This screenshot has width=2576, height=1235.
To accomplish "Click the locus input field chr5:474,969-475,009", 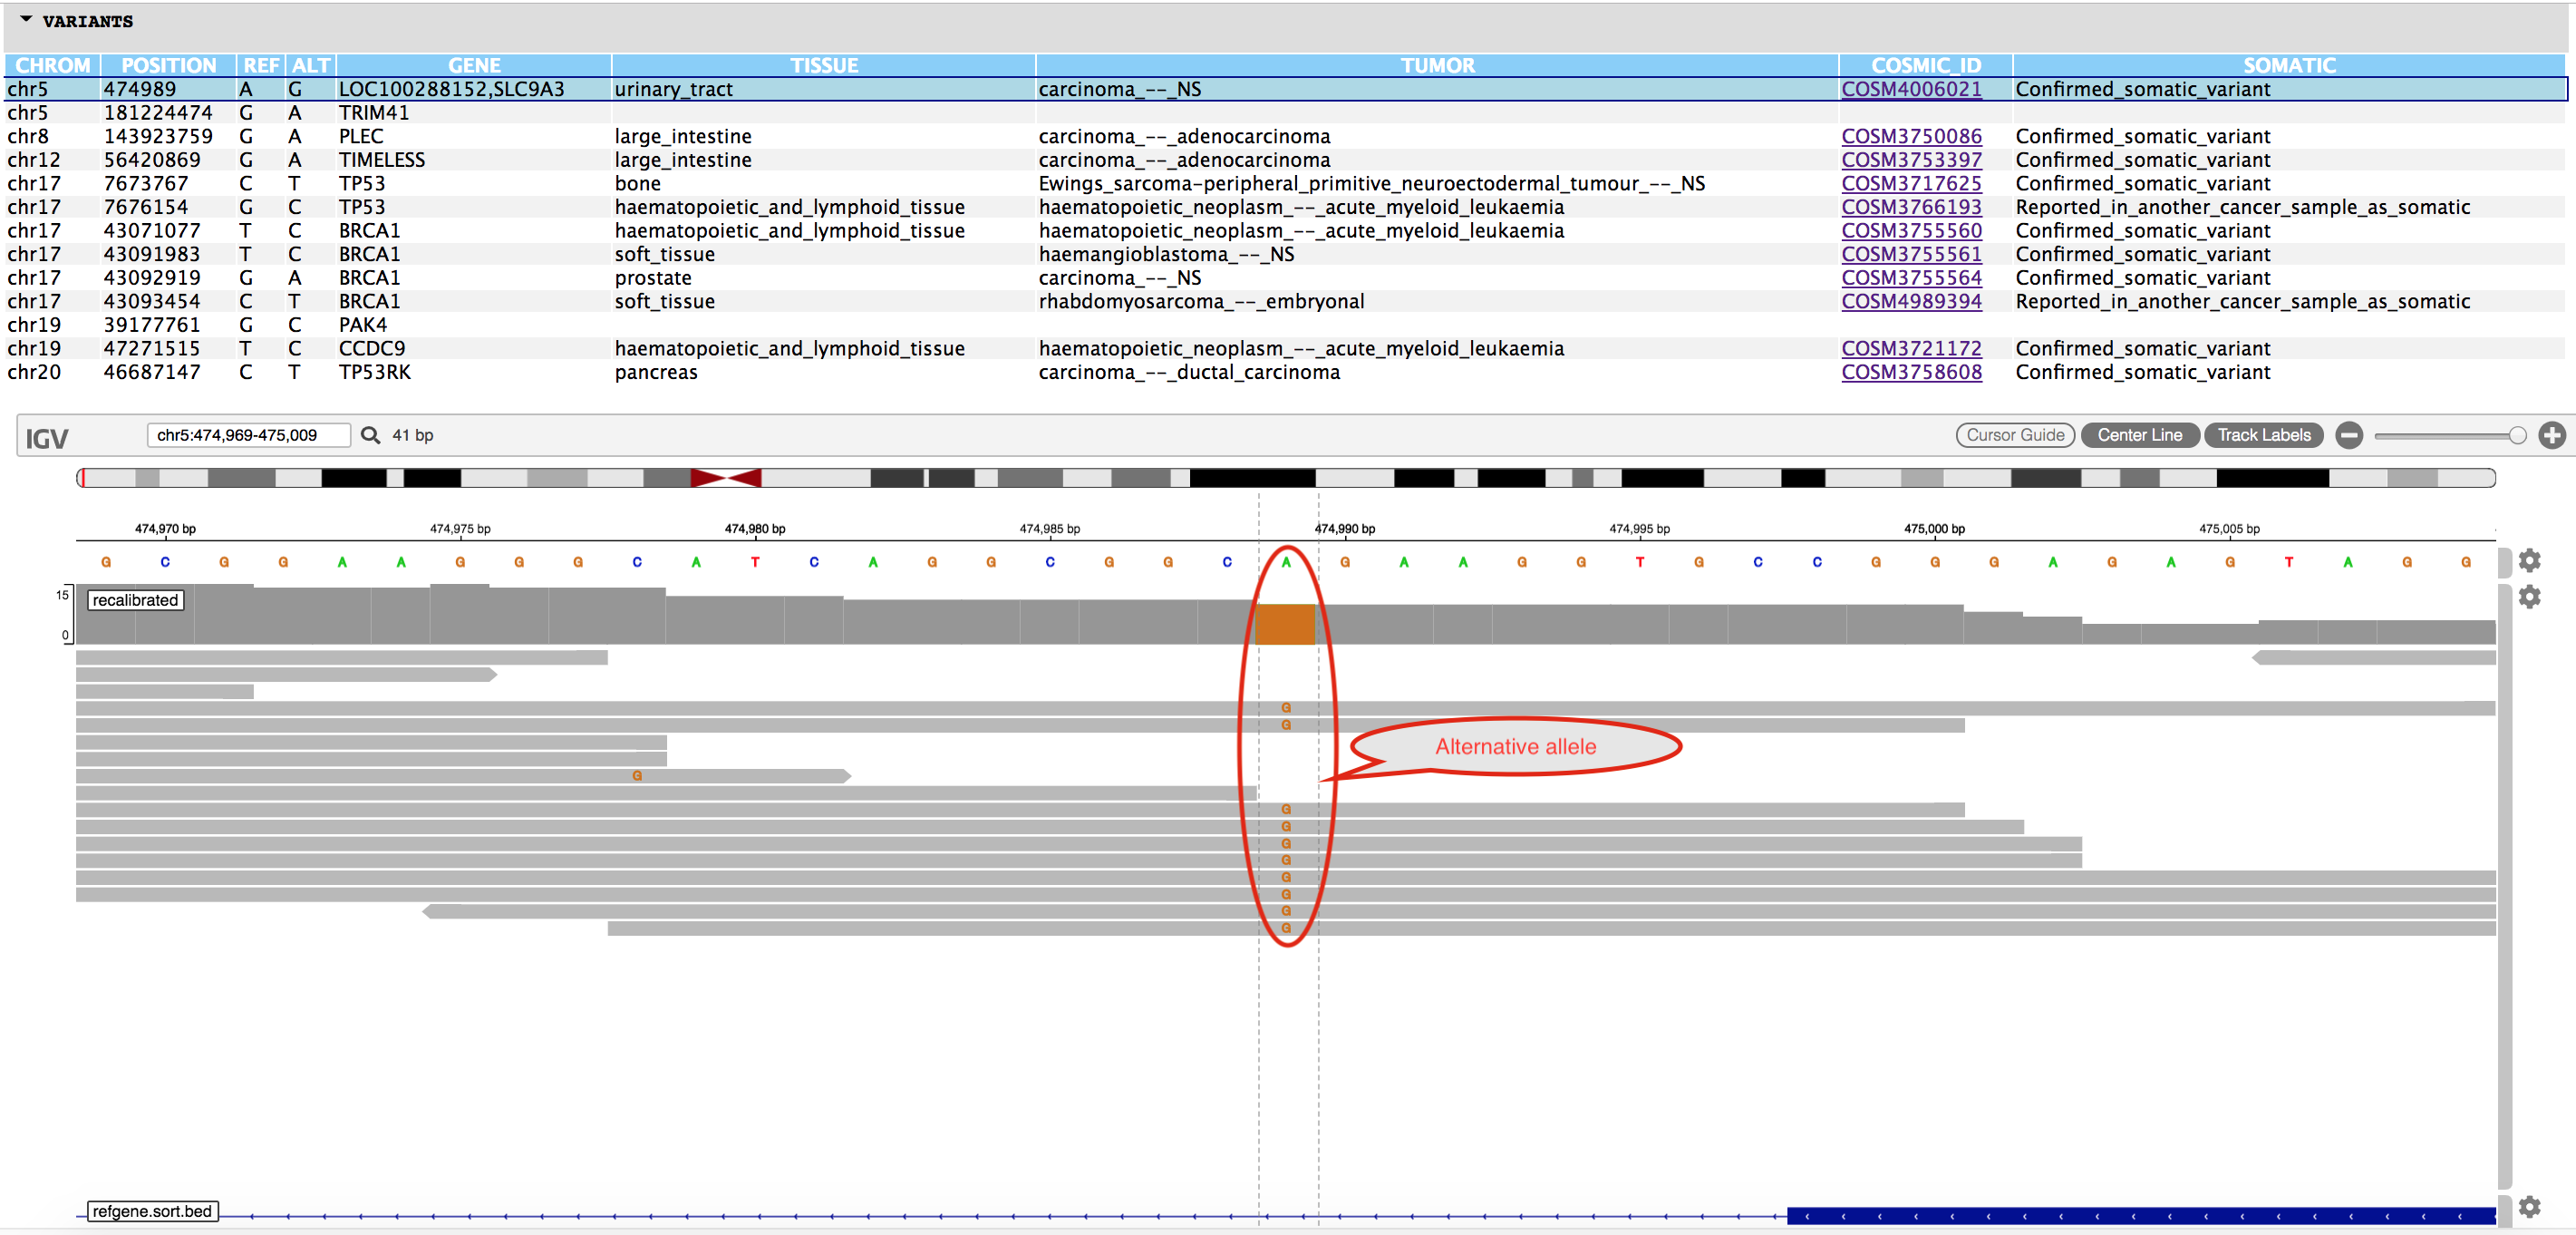I will pos(249,435).
